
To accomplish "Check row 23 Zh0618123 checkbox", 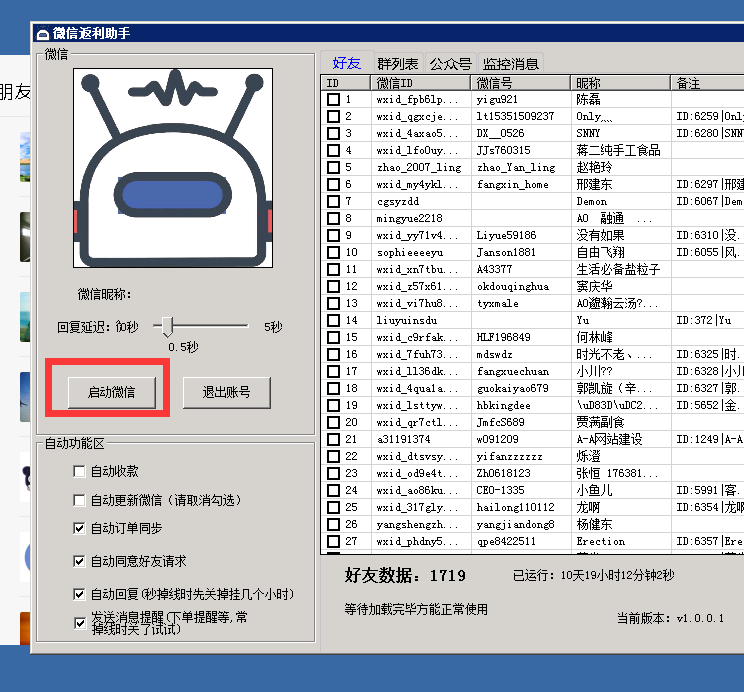I will (x=334, y=473).
